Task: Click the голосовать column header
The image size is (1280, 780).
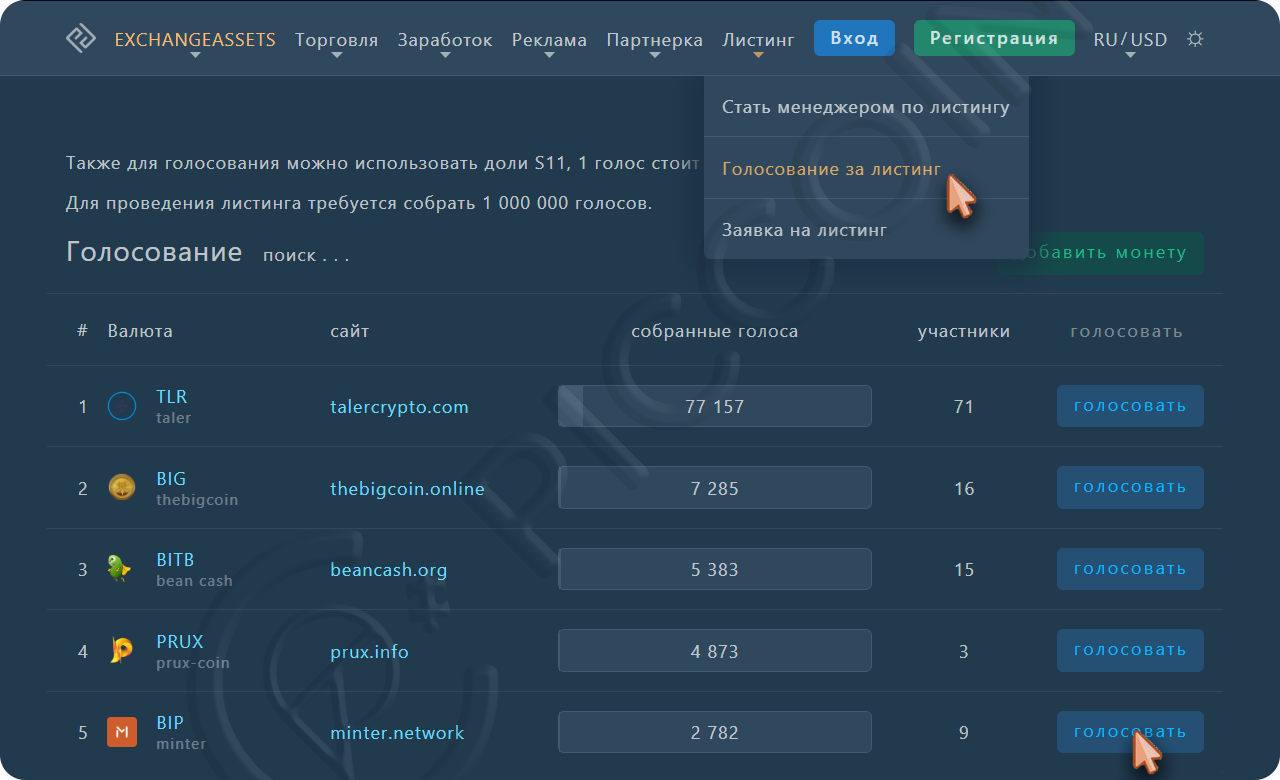Action: coord(1126,331)
